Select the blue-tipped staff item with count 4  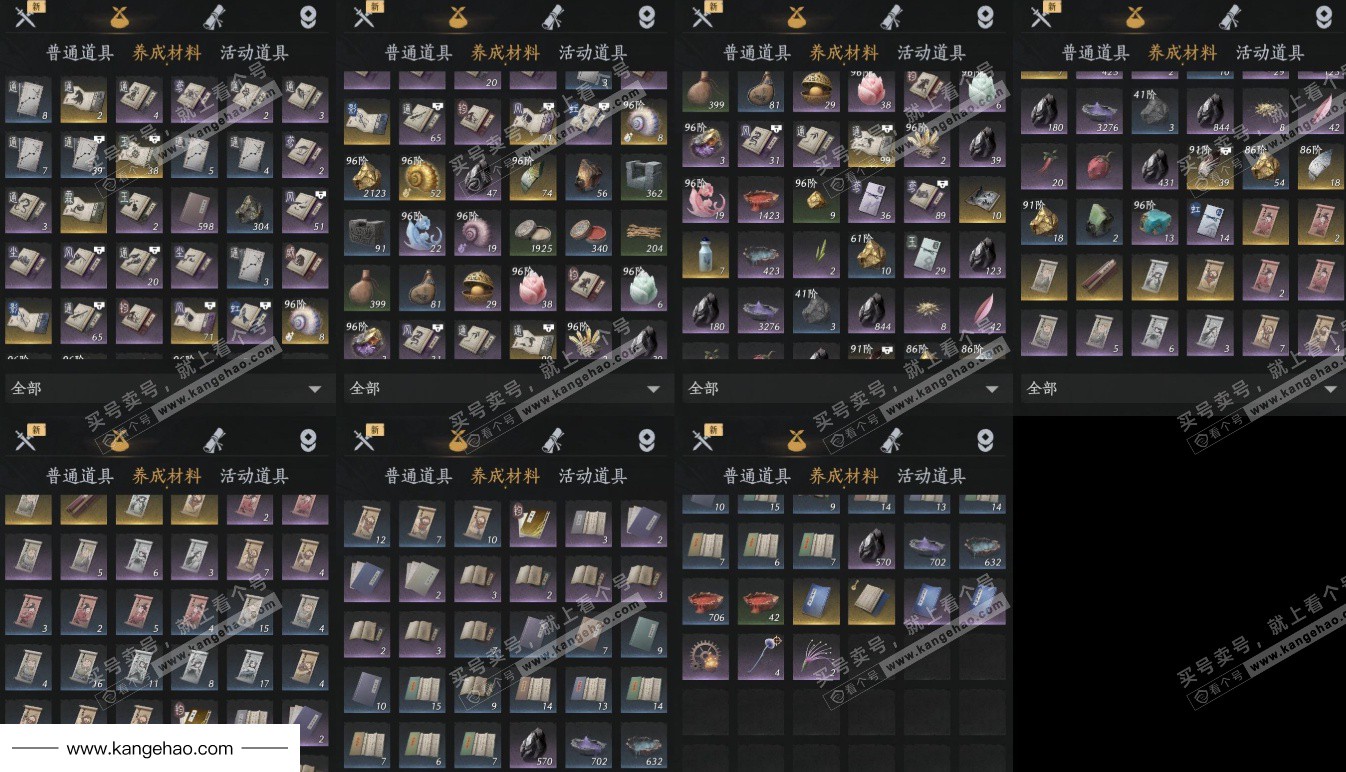(x=762, y=656)
